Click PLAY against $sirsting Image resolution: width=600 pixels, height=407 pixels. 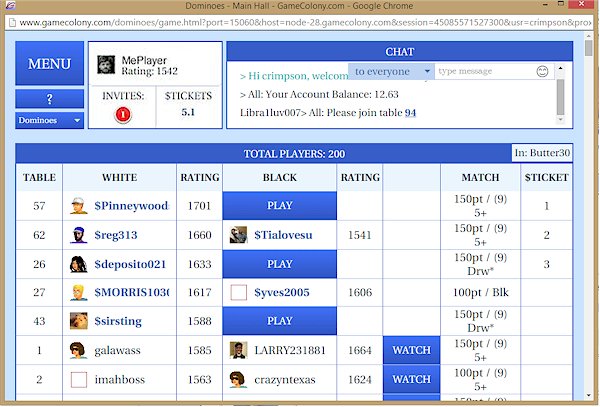click(x=280, y=321)
